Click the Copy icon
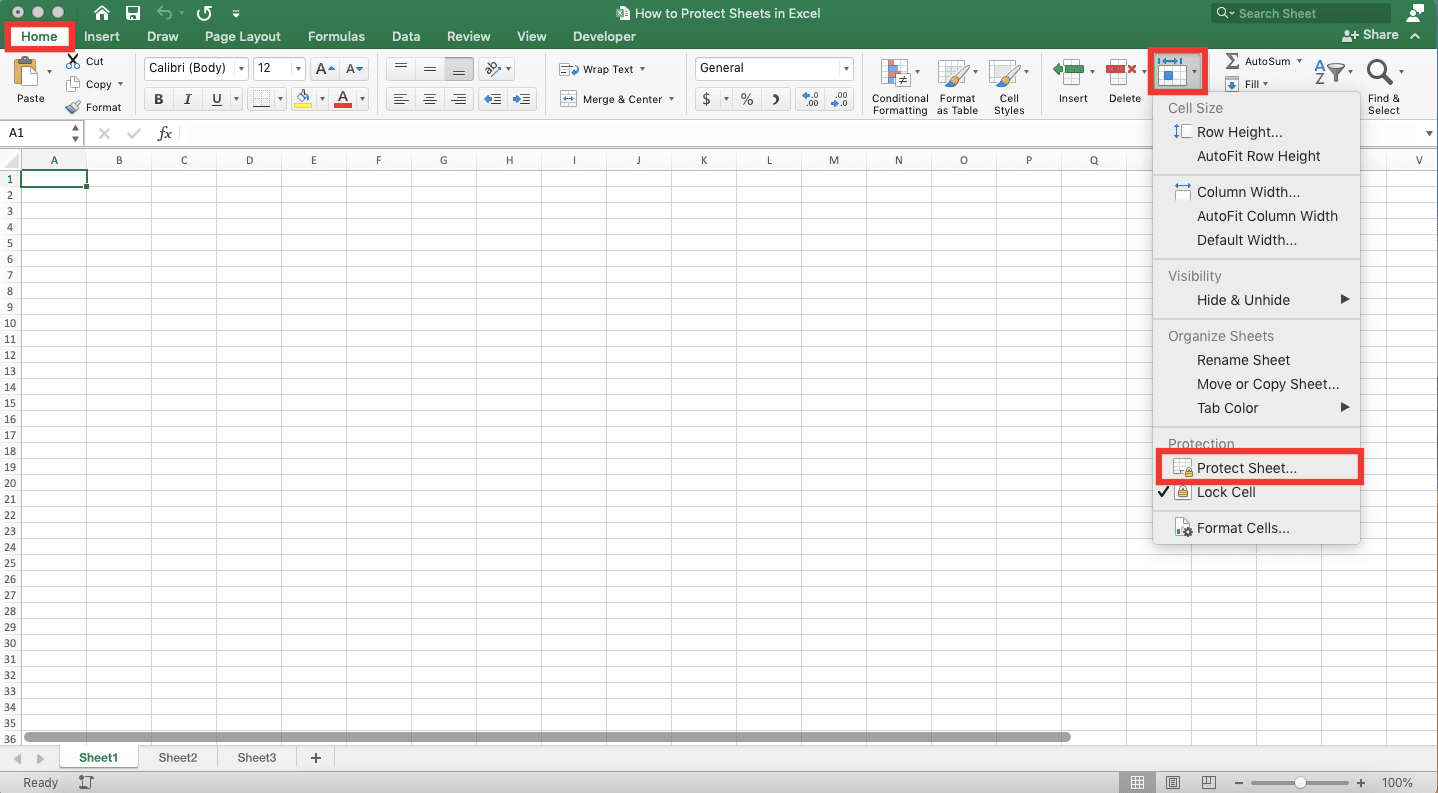 point(72,84)
